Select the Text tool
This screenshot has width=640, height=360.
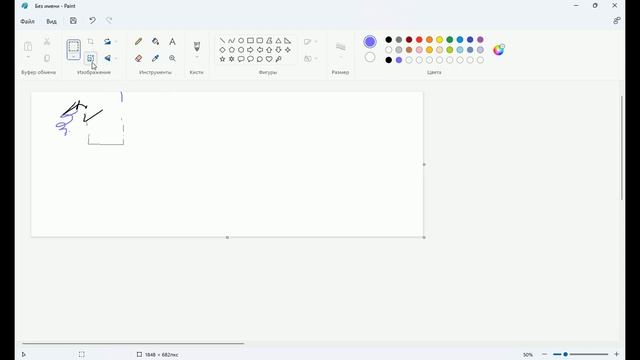tap(172, 42)
